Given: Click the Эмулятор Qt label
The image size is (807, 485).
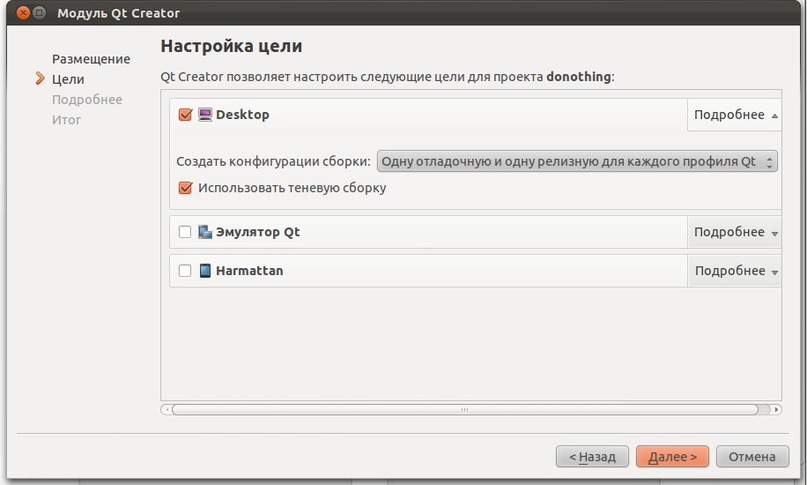Looking at the screenshot, I should pyautogui.click(x=258, y=232).
